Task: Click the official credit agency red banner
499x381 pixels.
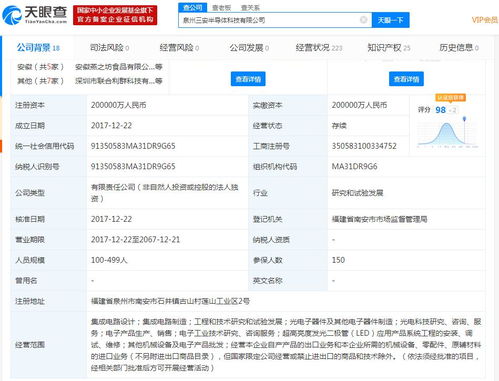Action: click(x=115, y=15)
